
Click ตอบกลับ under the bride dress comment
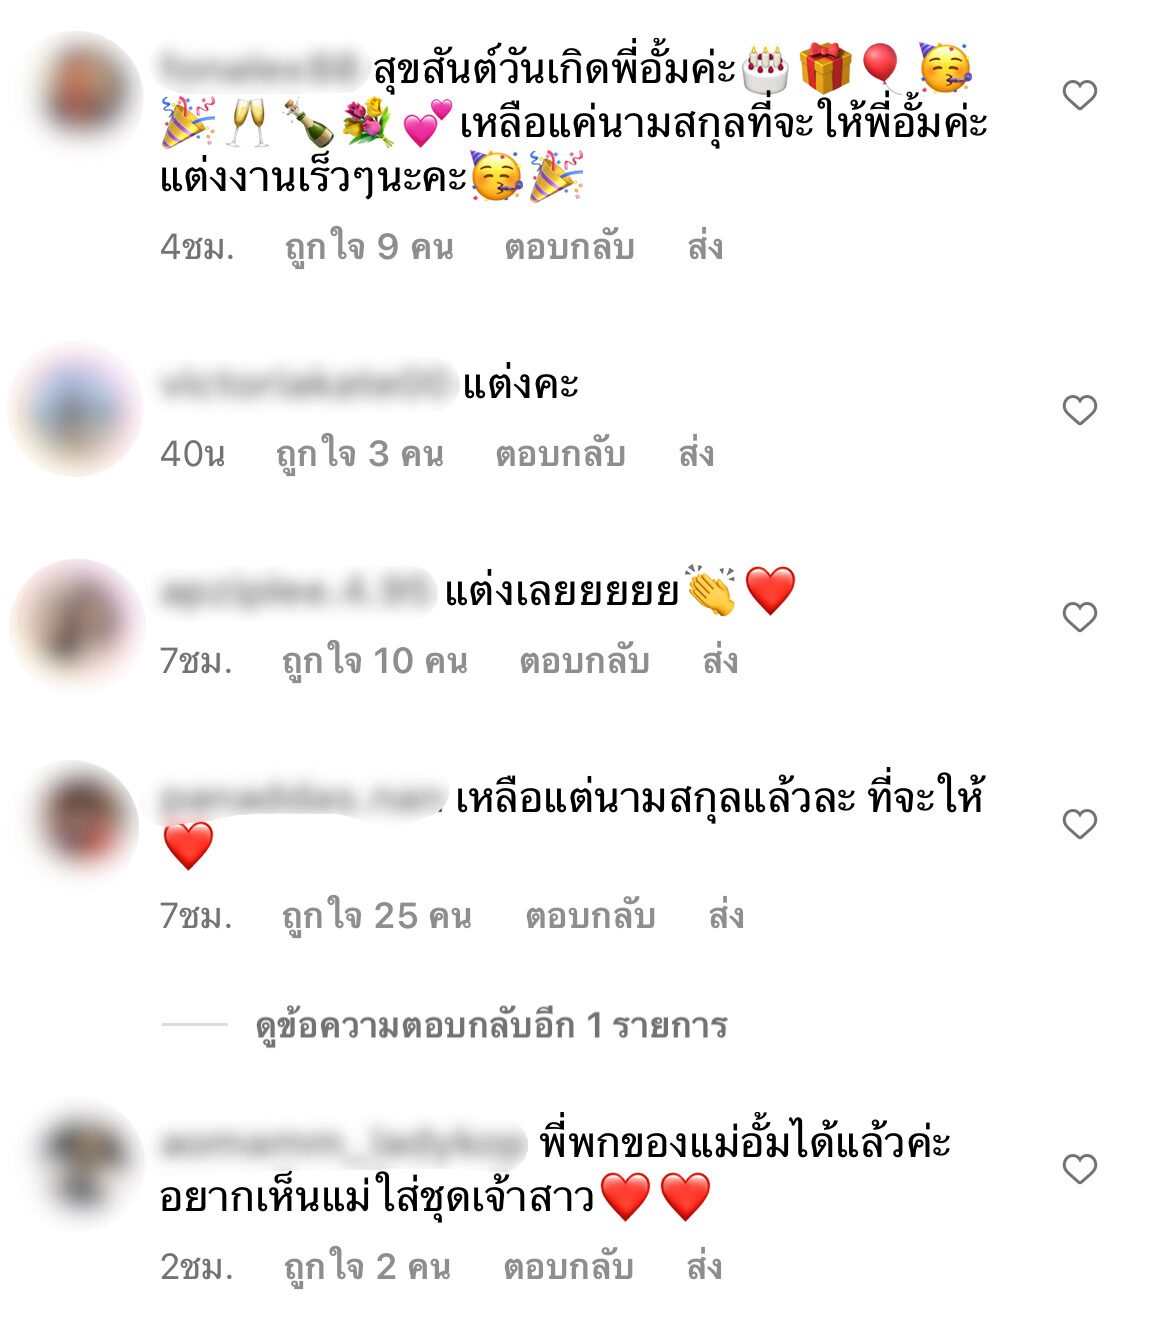click(x=568, y=1268)
